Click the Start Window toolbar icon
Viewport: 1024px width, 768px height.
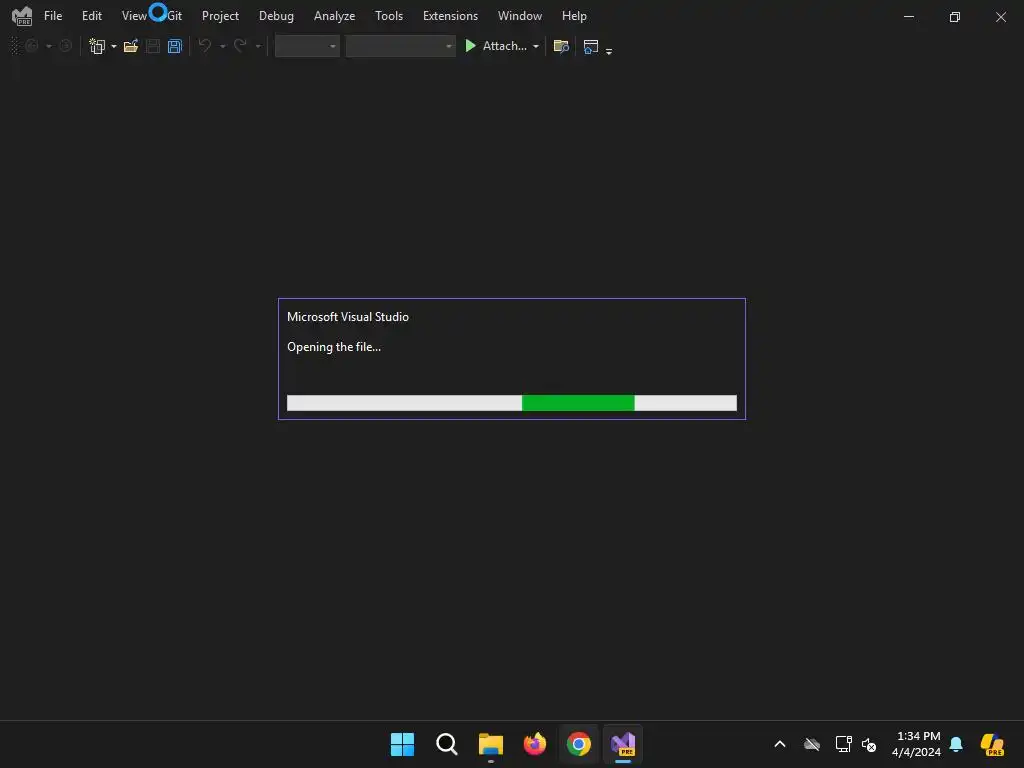click(590, 46)
